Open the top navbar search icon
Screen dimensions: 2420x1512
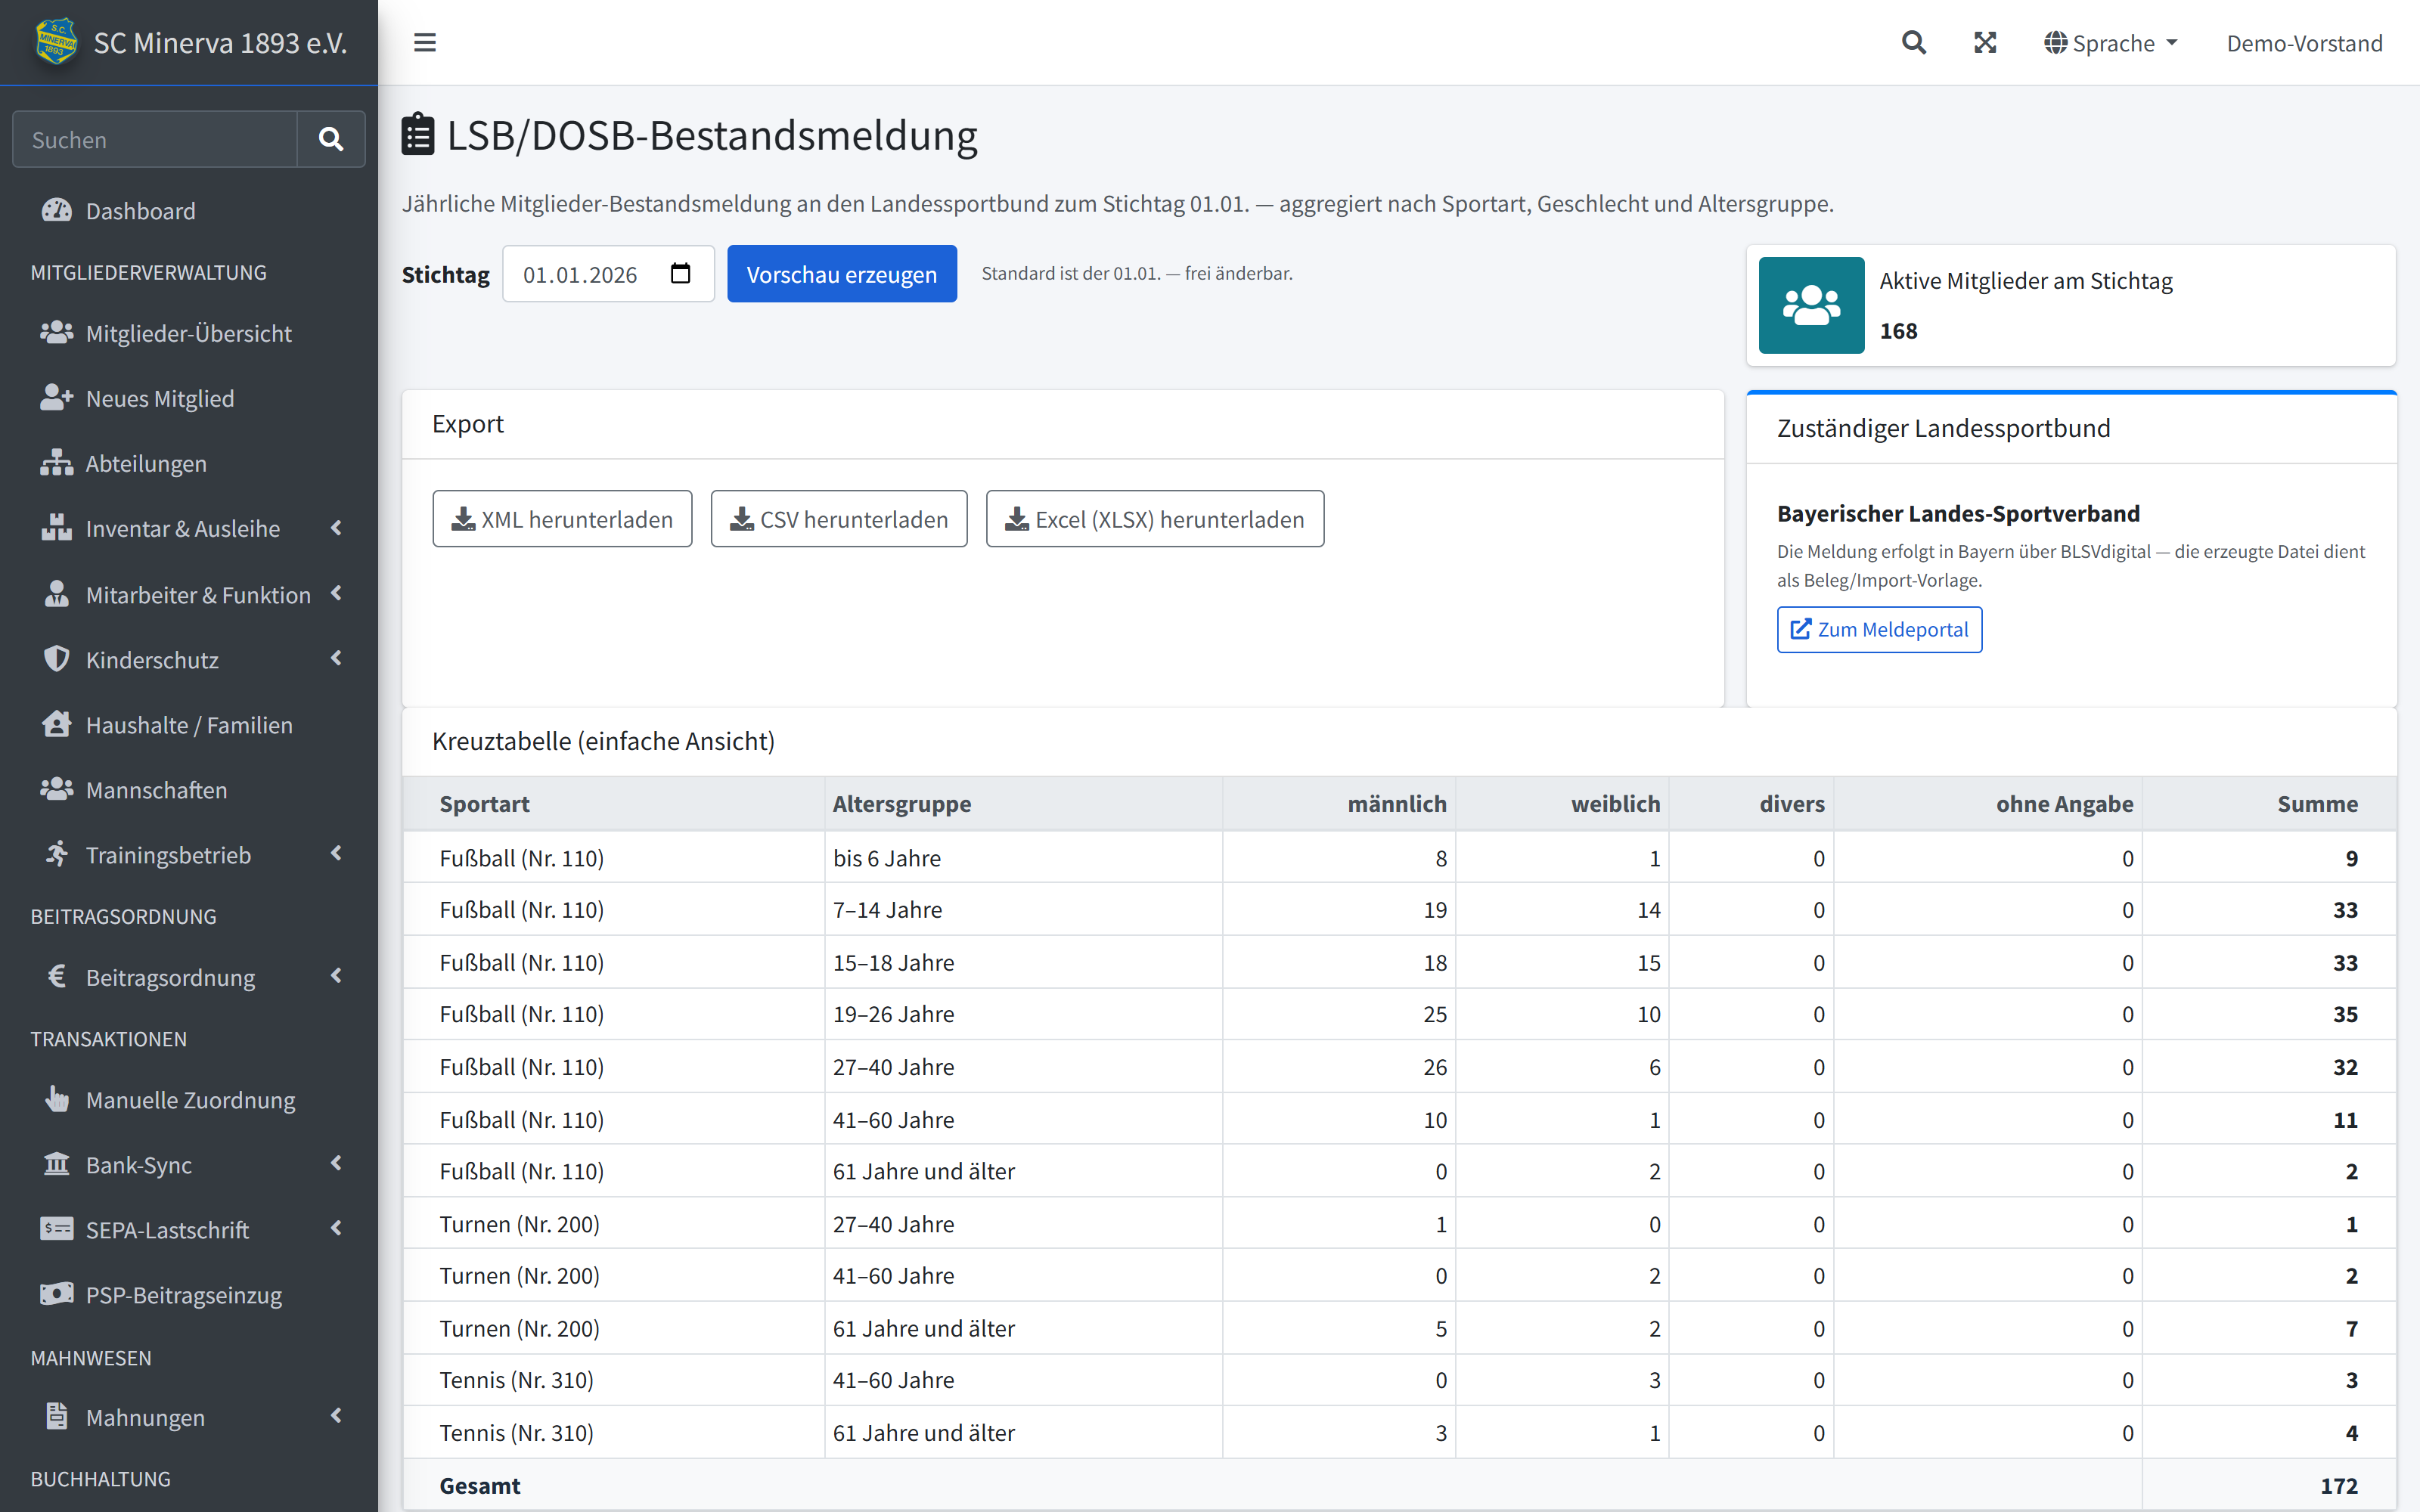coord(1913,42)
